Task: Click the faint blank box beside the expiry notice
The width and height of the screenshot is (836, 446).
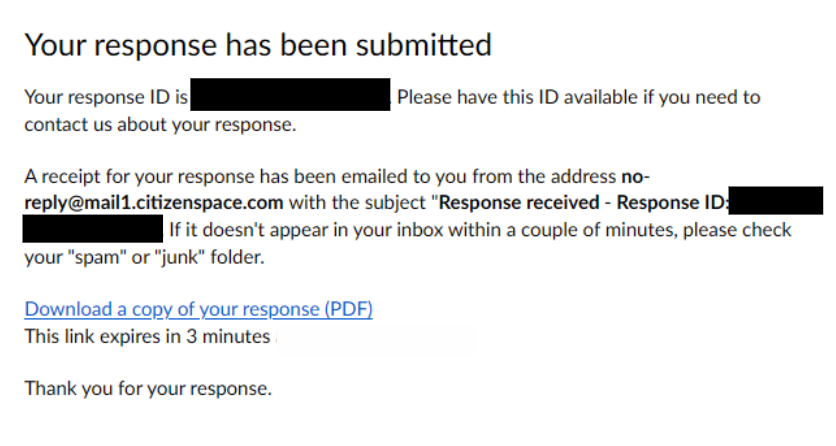Action: pyautogui.click(x=376, y=338)
